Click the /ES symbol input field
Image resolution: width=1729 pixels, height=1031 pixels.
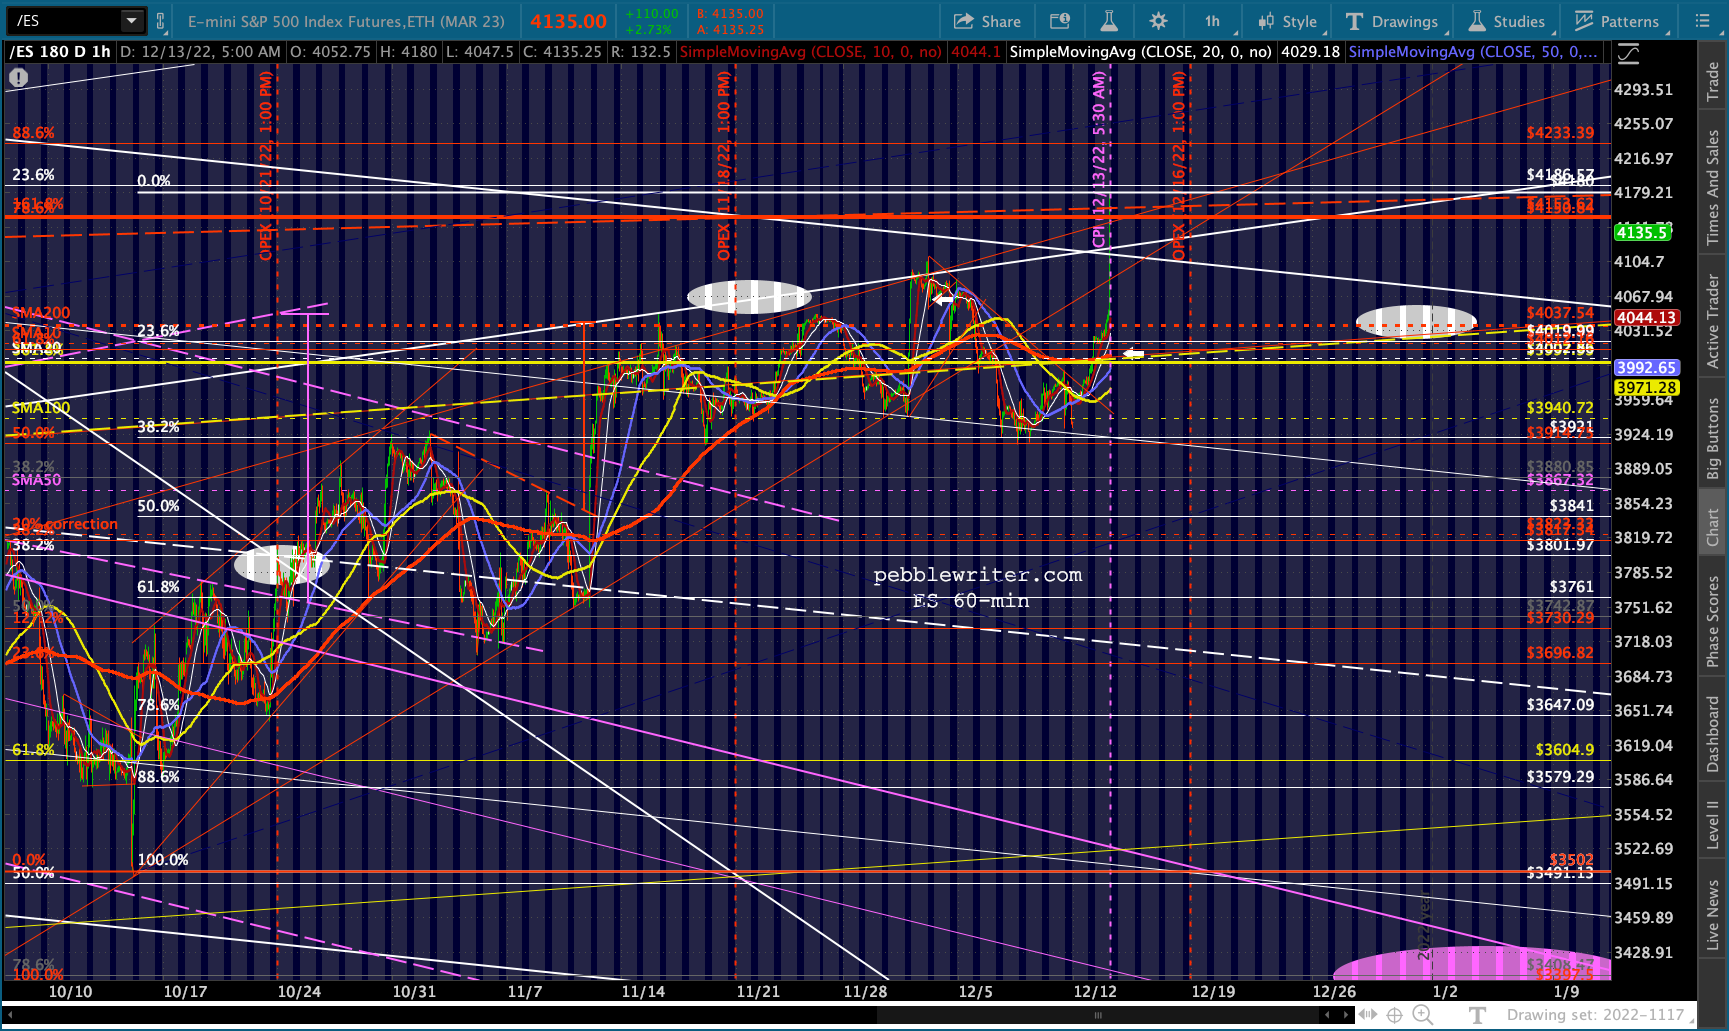[x=64, y=21]
